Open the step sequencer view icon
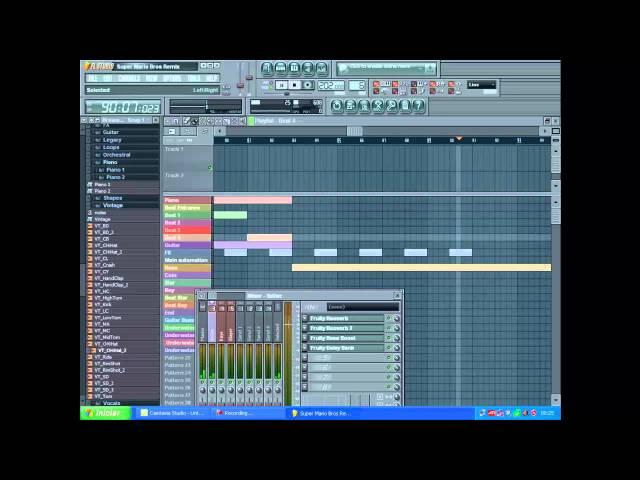 coord(280,68)
